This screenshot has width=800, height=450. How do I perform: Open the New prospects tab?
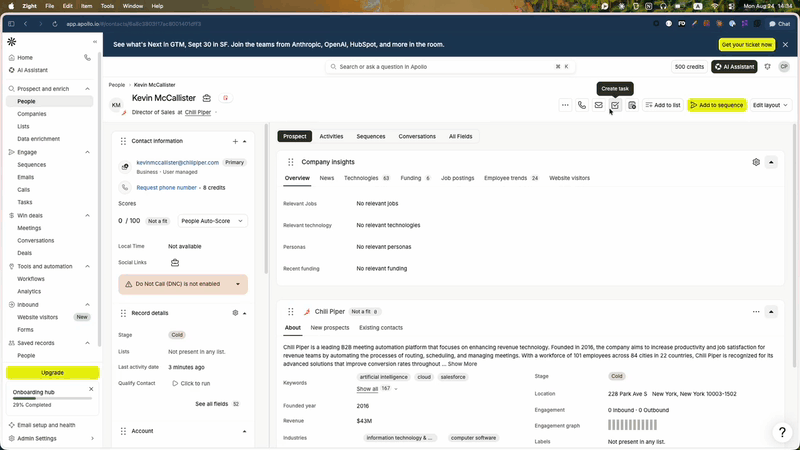[x=330, y=328]
